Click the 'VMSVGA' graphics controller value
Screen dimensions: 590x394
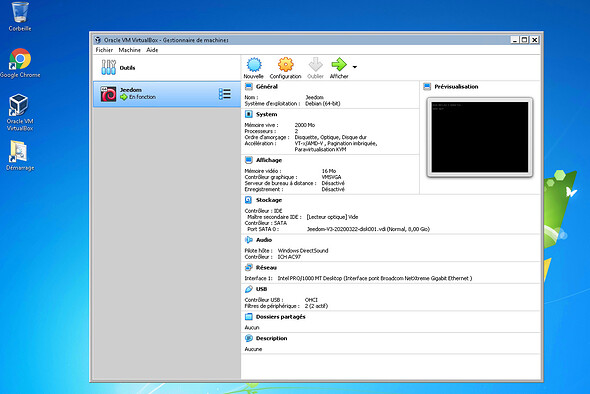(331, 177)
